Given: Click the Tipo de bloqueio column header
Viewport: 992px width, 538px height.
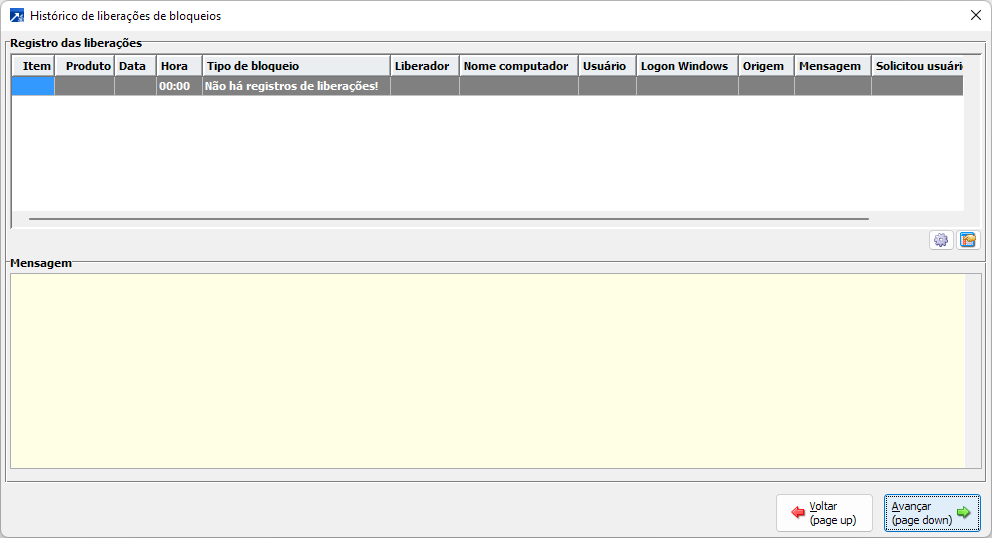Looking at the screenshot, I should pos(296,66).
